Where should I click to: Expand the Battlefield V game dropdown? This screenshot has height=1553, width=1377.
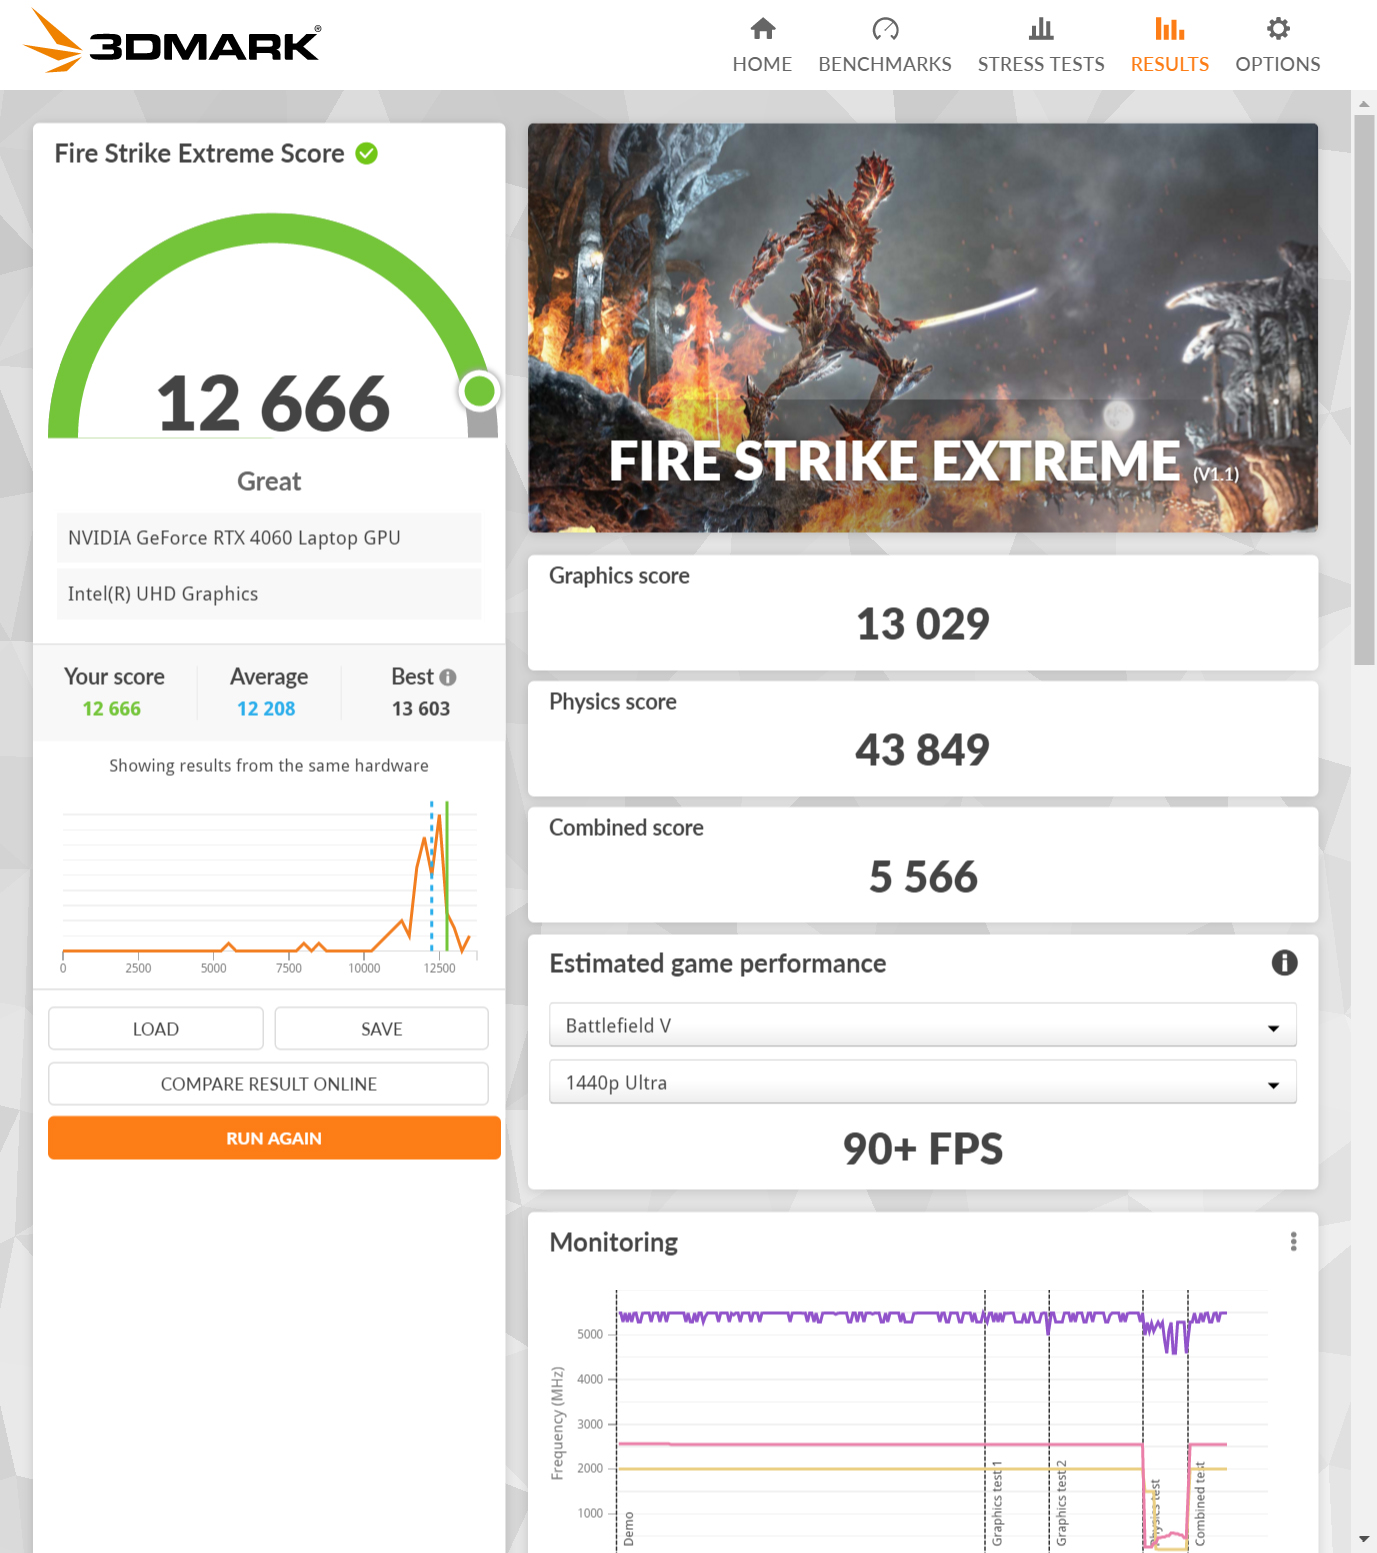tap(922, 1025)
